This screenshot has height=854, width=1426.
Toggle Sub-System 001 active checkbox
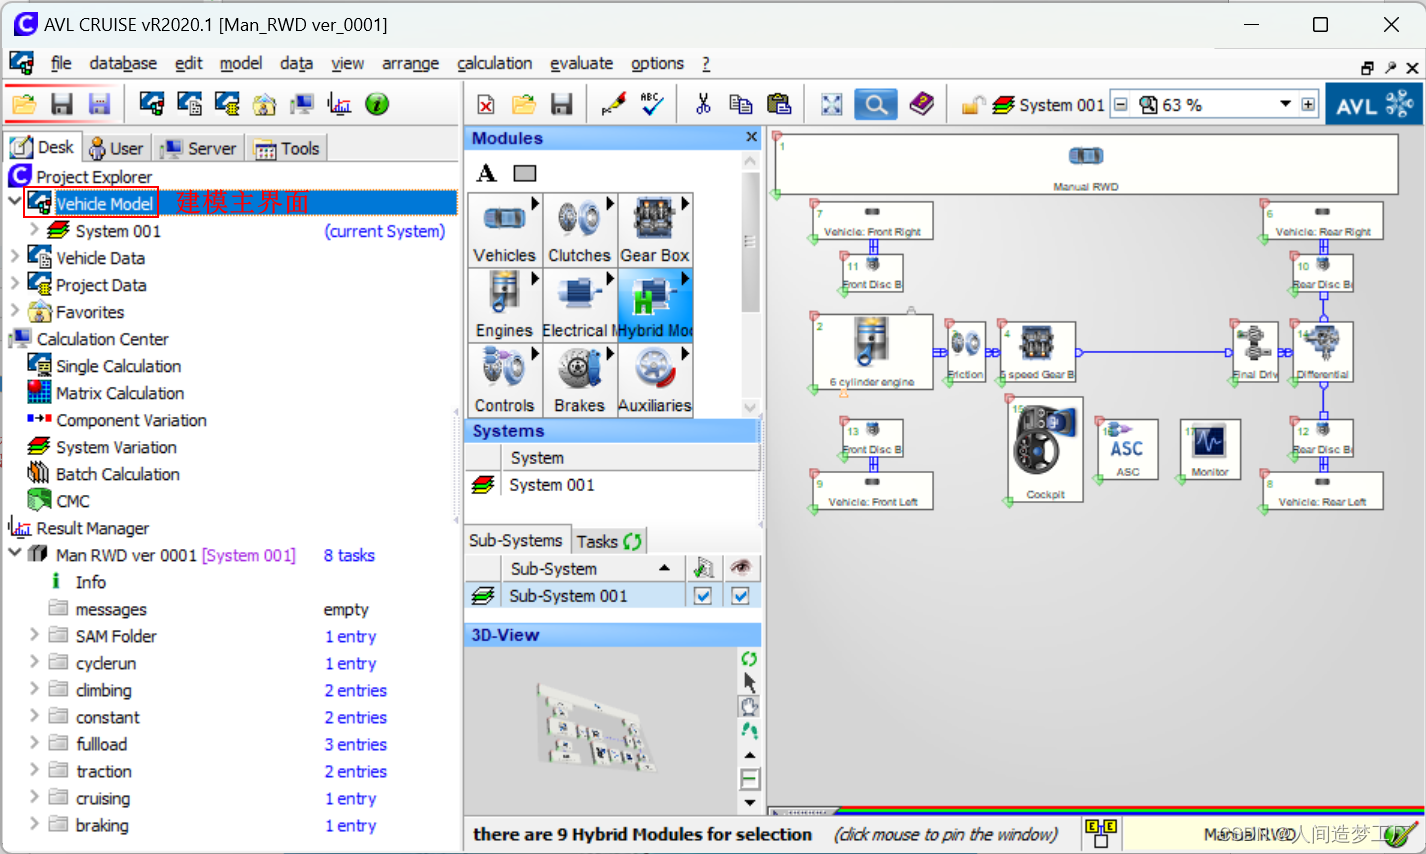(703, 596)
